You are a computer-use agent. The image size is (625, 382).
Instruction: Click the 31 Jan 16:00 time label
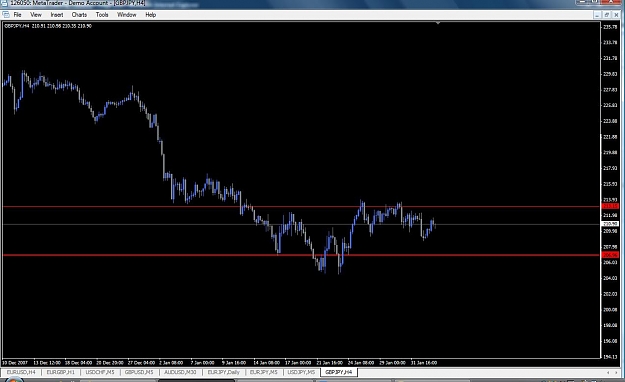coord(424,363)
